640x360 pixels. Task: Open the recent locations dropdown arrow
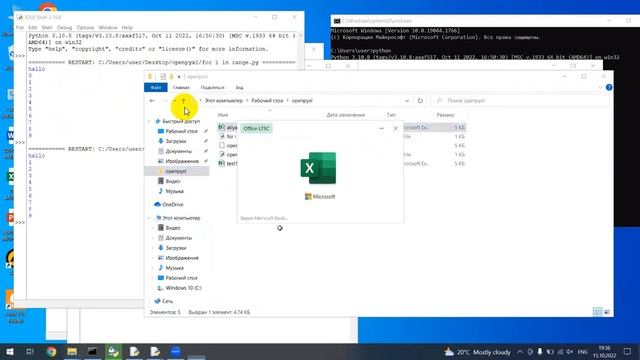coord(175,100)
